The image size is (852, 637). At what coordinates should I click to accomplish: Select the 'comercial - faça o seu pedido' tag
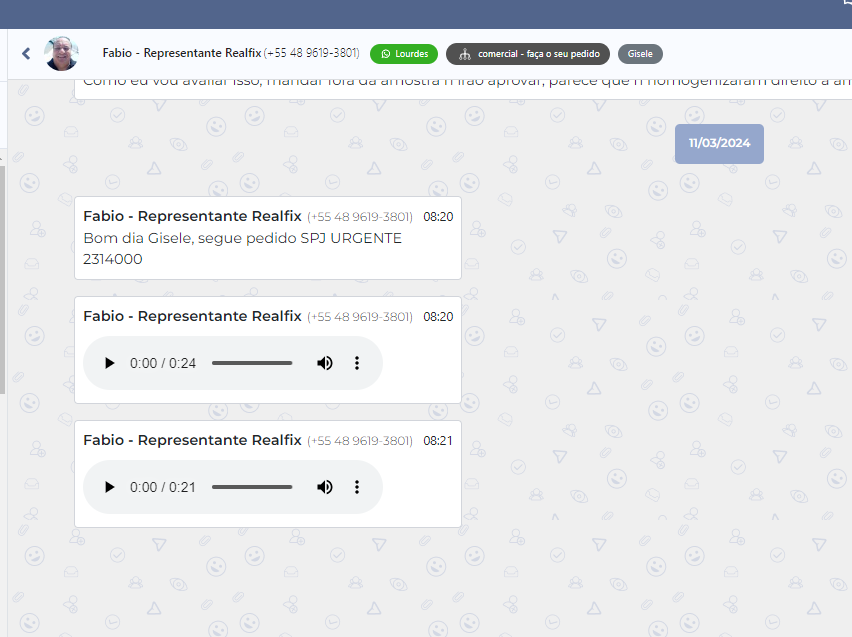528,54
